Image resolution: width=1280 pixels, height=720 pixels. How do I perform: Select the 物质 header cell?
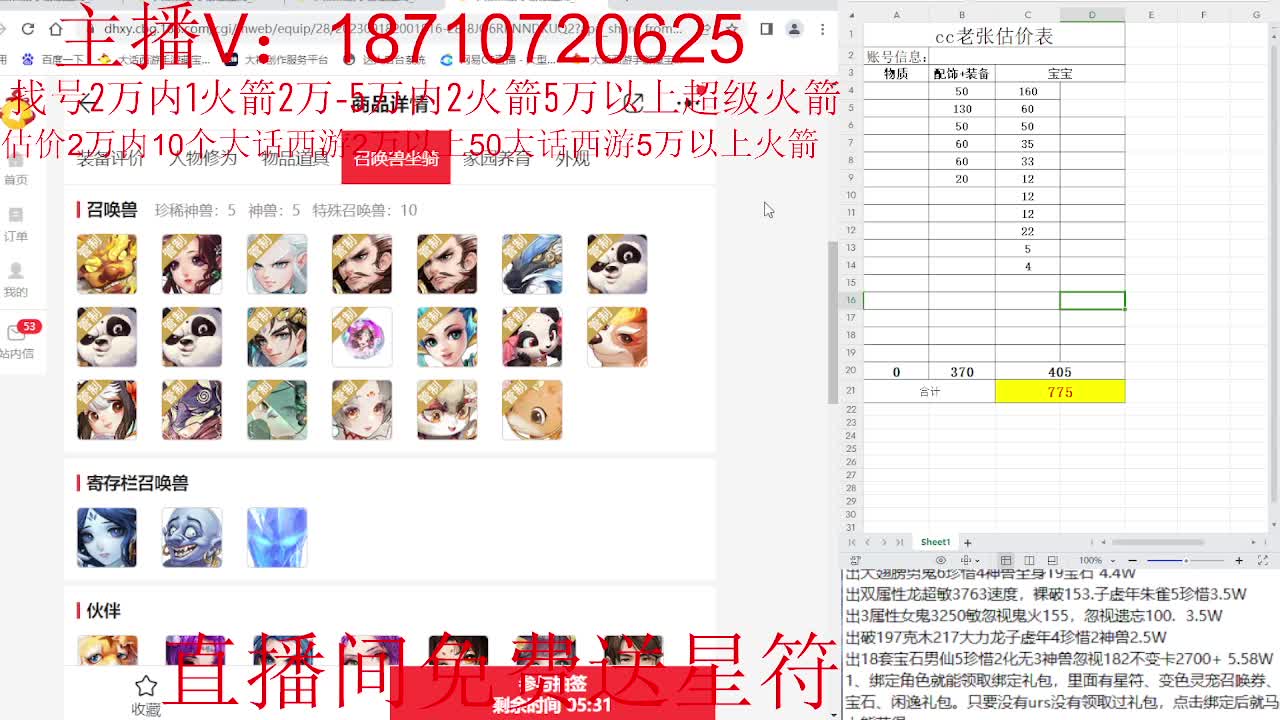point(896,74)
